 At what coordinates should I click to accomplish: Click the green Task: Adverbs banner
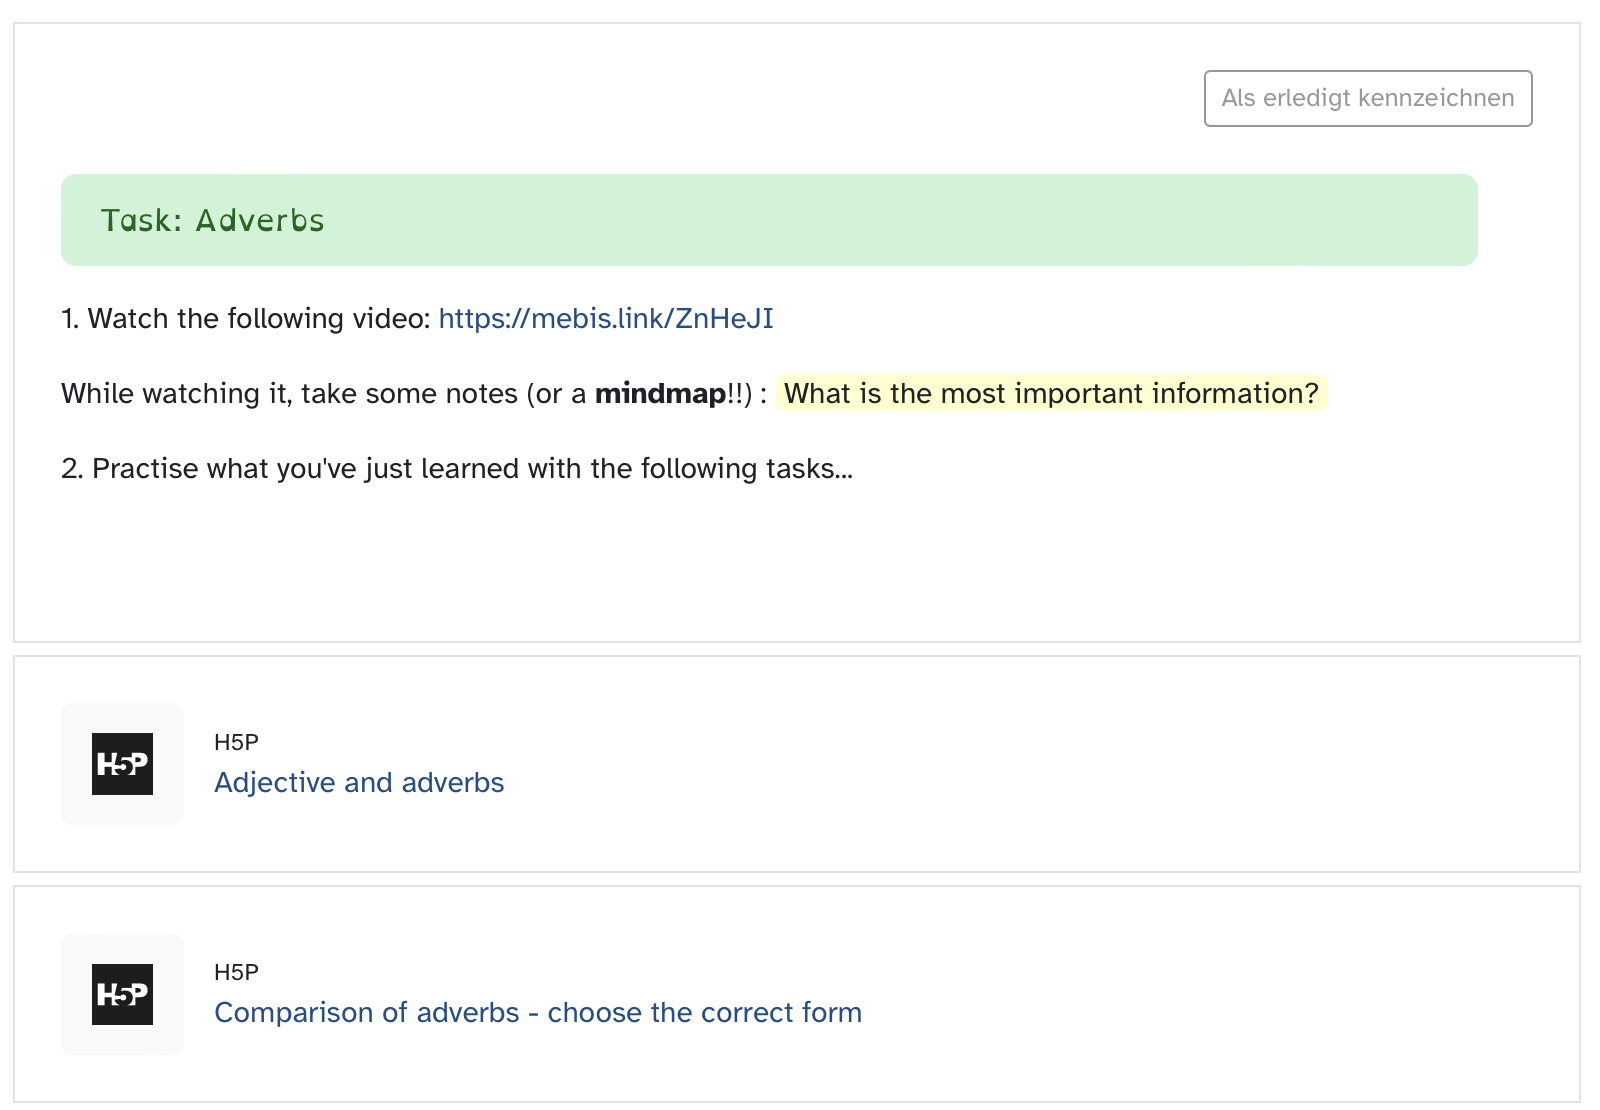[x=900, y=220]
